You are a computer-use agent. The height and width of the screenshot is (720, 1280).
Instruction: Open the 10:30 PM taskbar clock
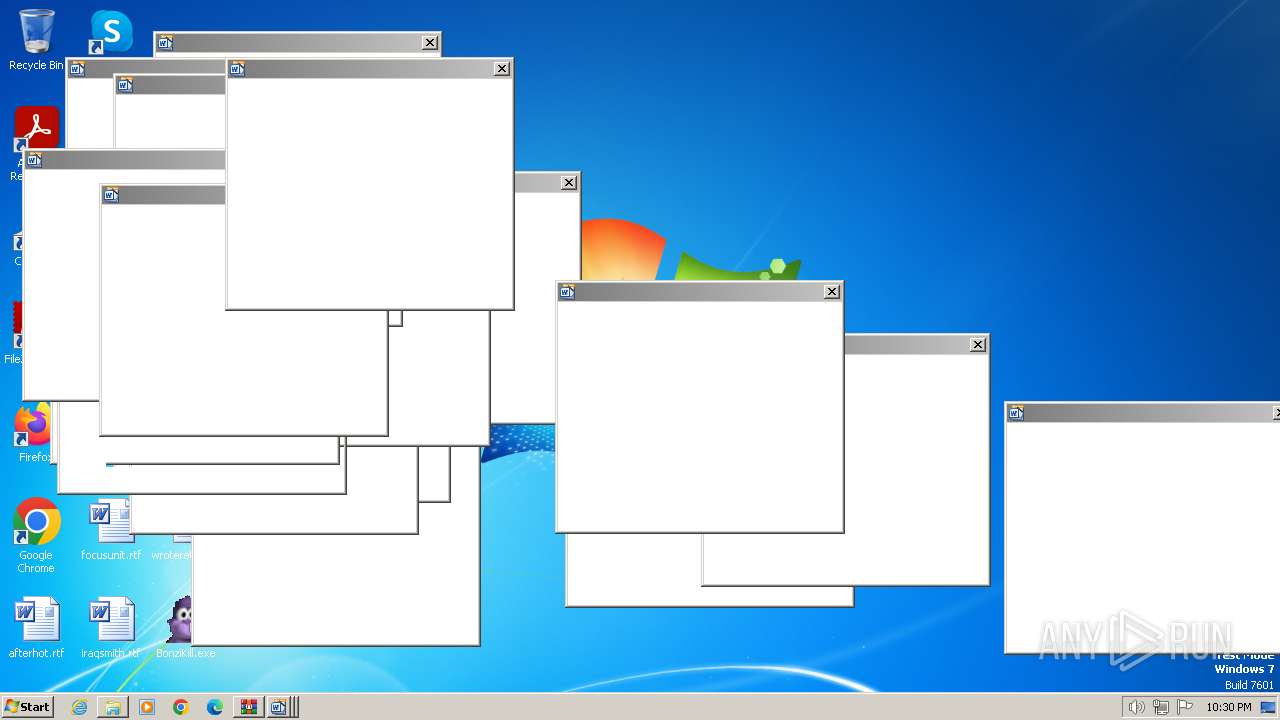tap(1229, 707)
